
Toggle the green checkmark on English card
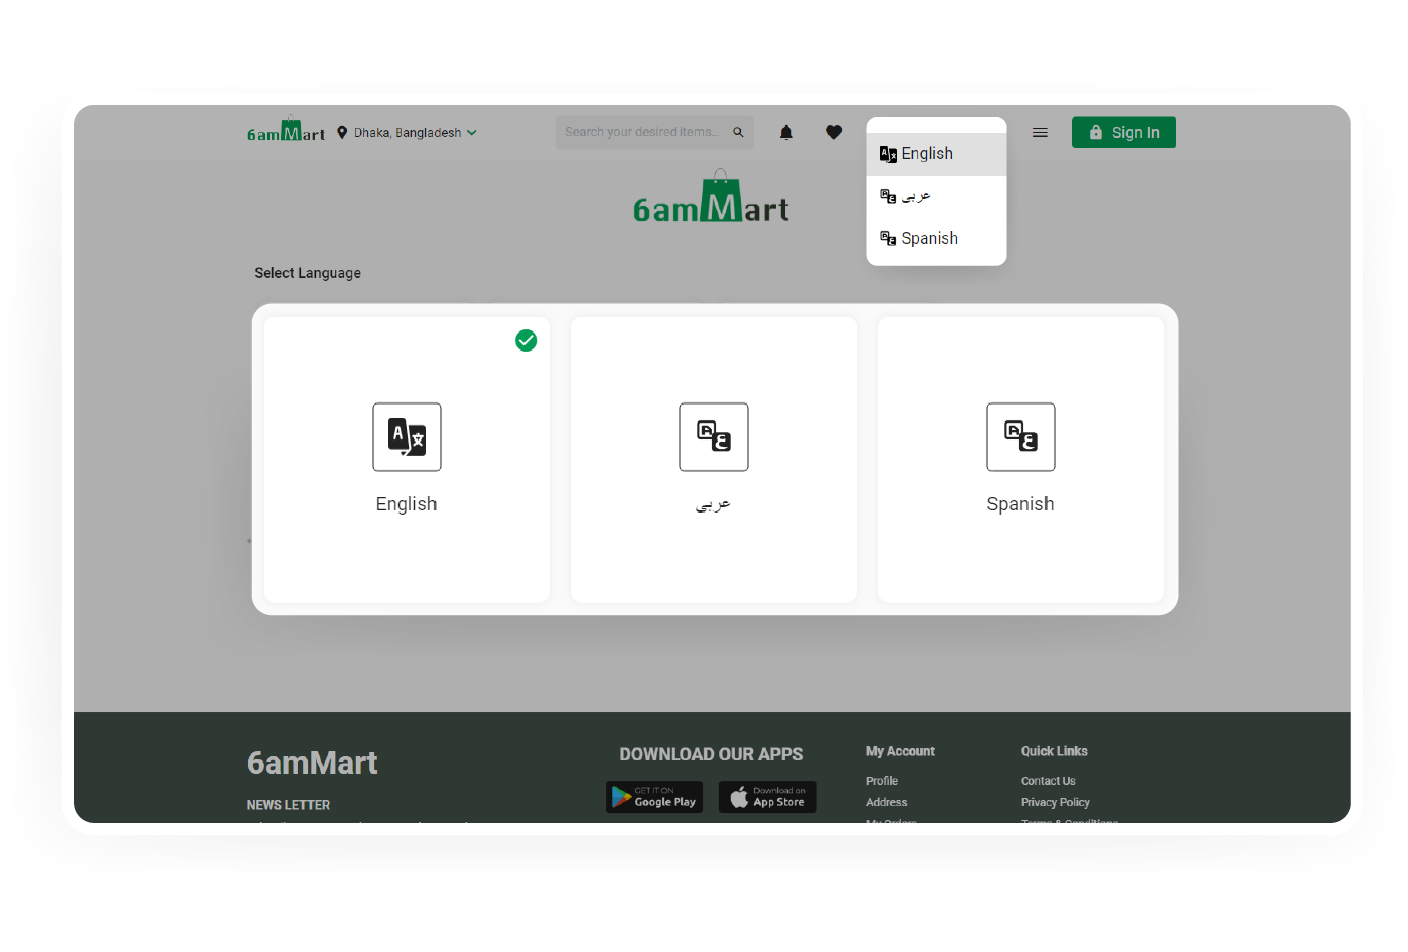[x=526, y=341]
